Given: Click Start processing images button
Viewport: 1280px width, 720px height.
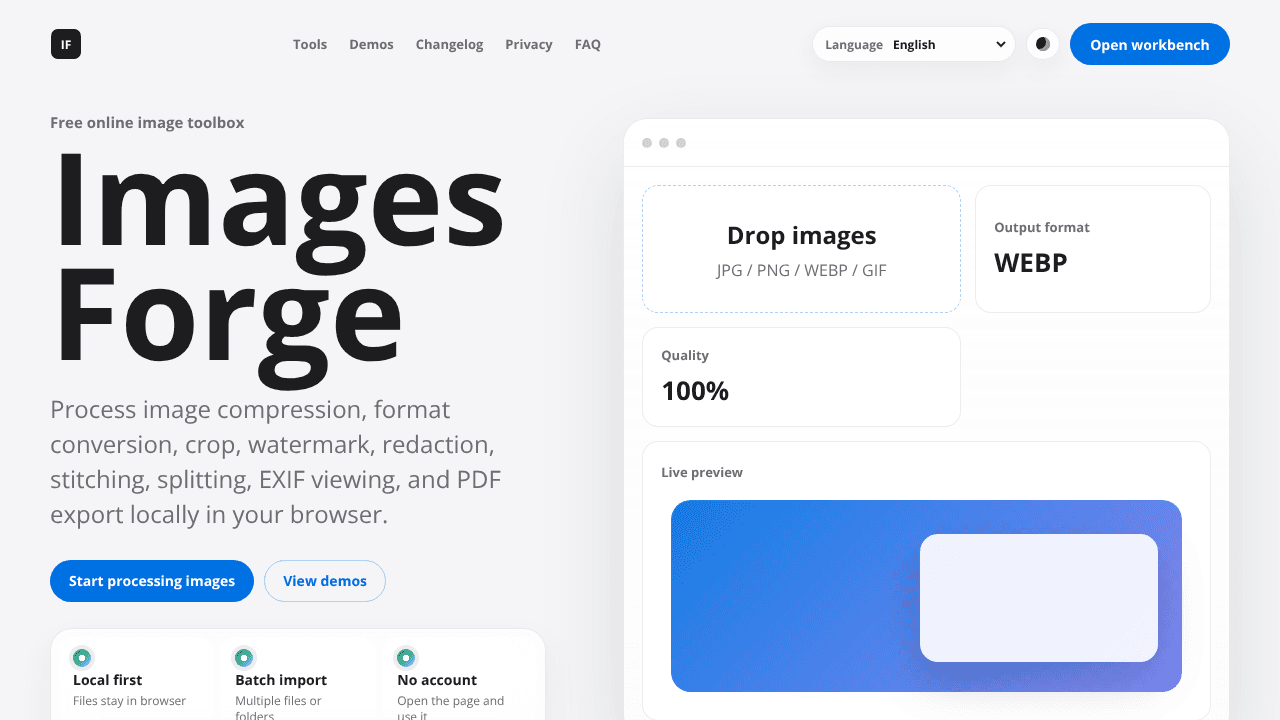Looking at the screenshot, I should (x=152, y=581).
